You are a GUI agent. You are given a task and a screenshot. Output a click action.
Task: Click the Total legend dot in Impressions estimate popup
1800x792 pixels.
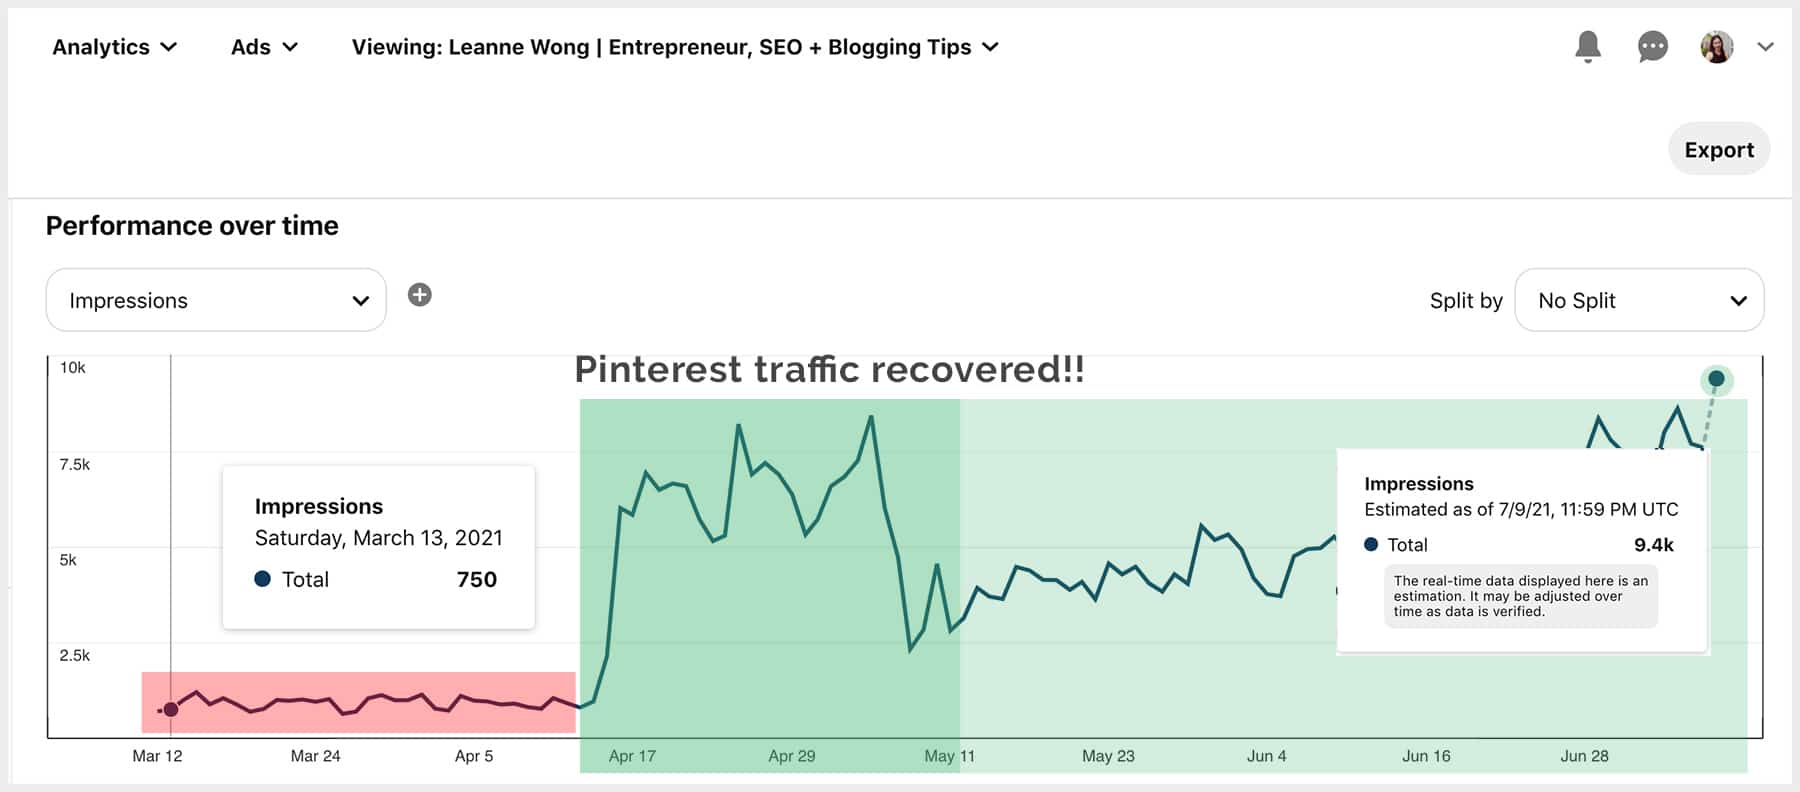click(1370, 545)
